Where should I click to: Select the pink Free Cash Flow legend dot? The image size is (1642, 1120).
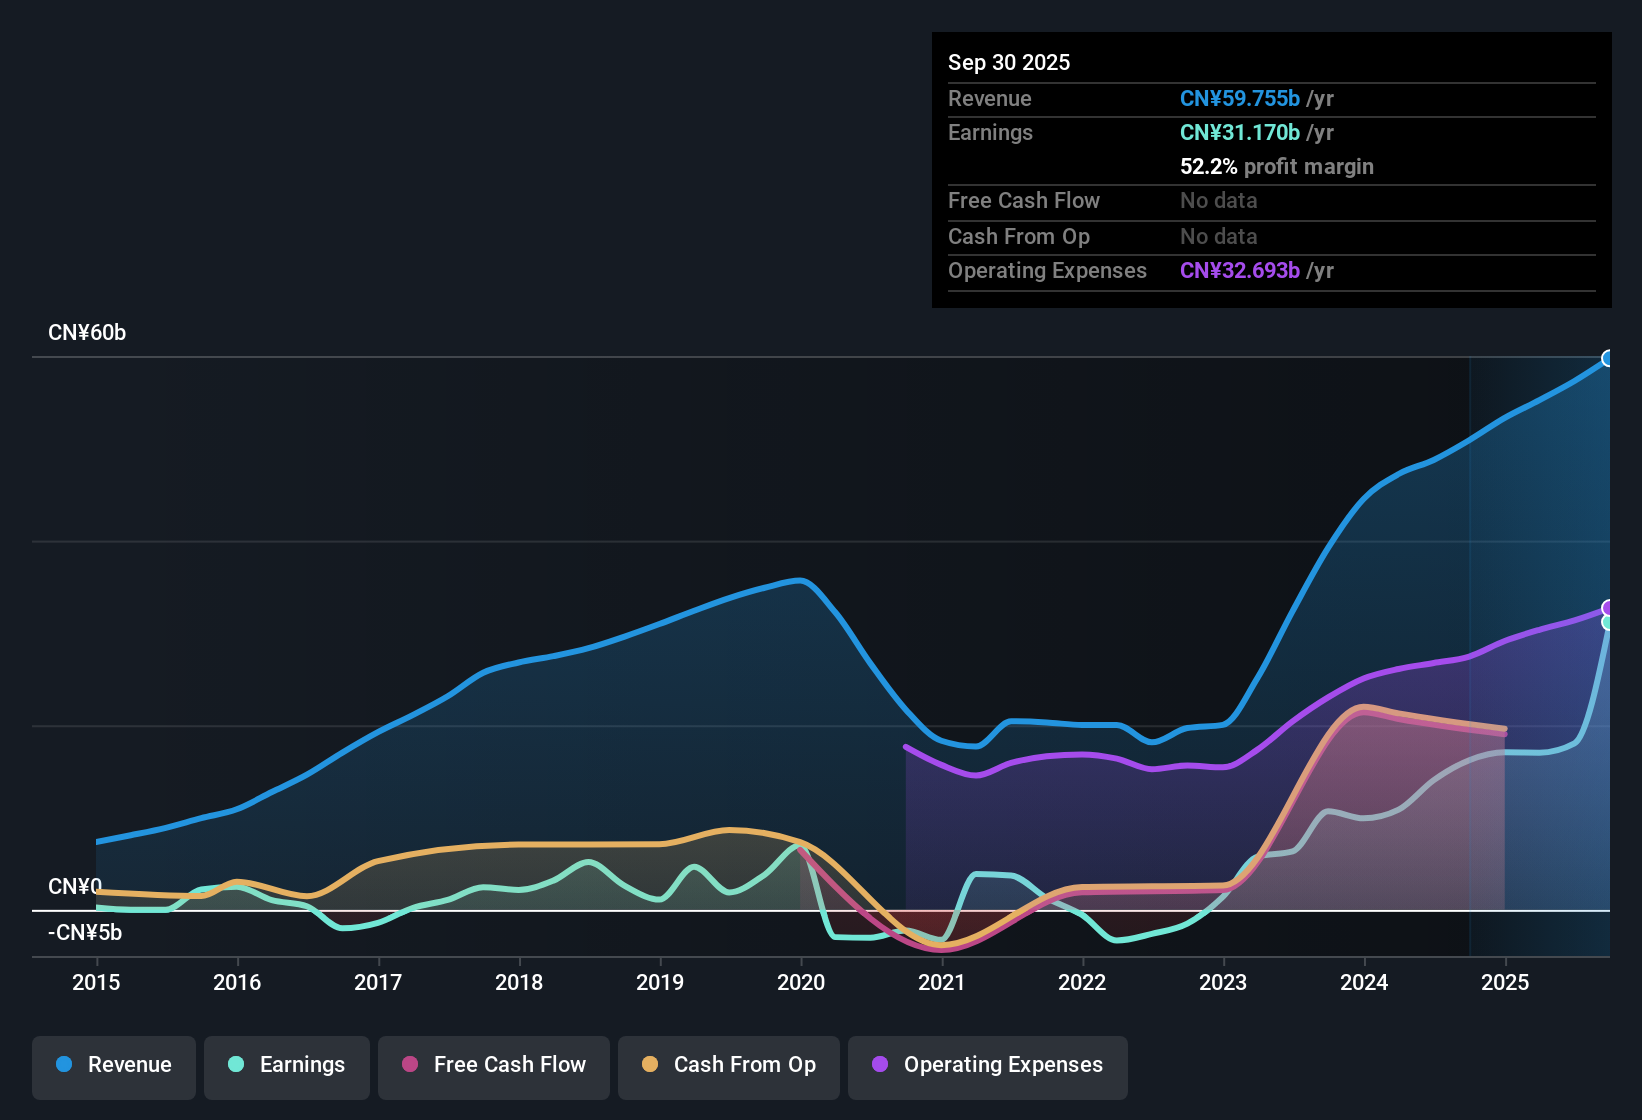point(409,1065)
